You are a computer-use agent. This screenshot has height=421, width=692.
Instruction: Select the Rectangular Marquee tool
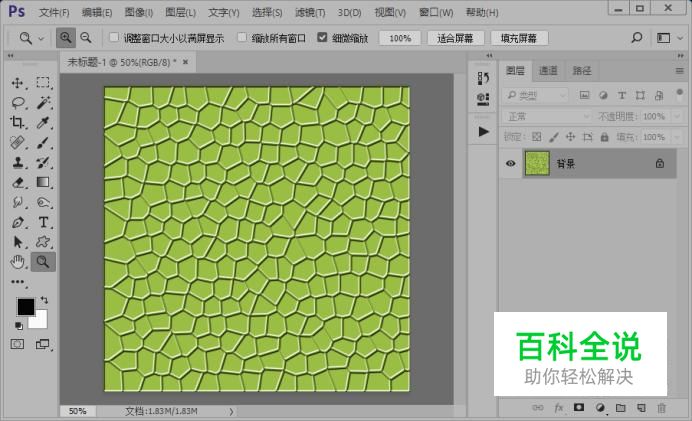[x=43, y=83]
